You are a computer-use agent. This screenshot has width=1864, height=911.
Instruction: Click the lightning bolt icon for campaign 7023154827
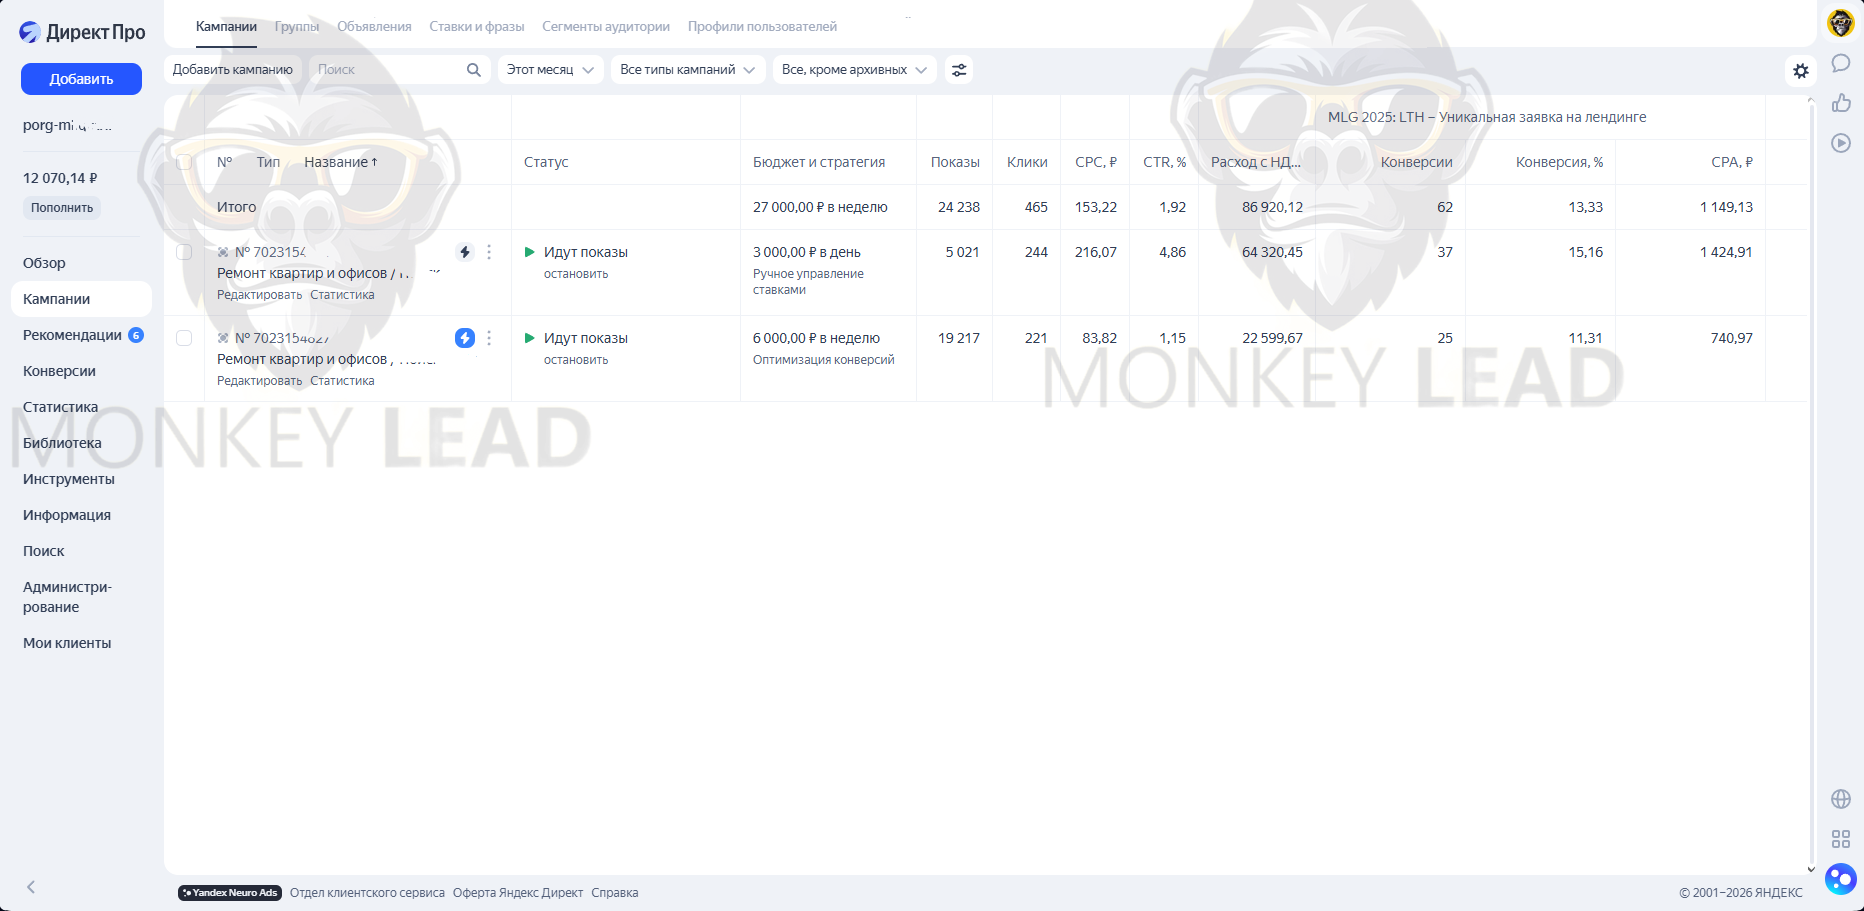[465, 338]
